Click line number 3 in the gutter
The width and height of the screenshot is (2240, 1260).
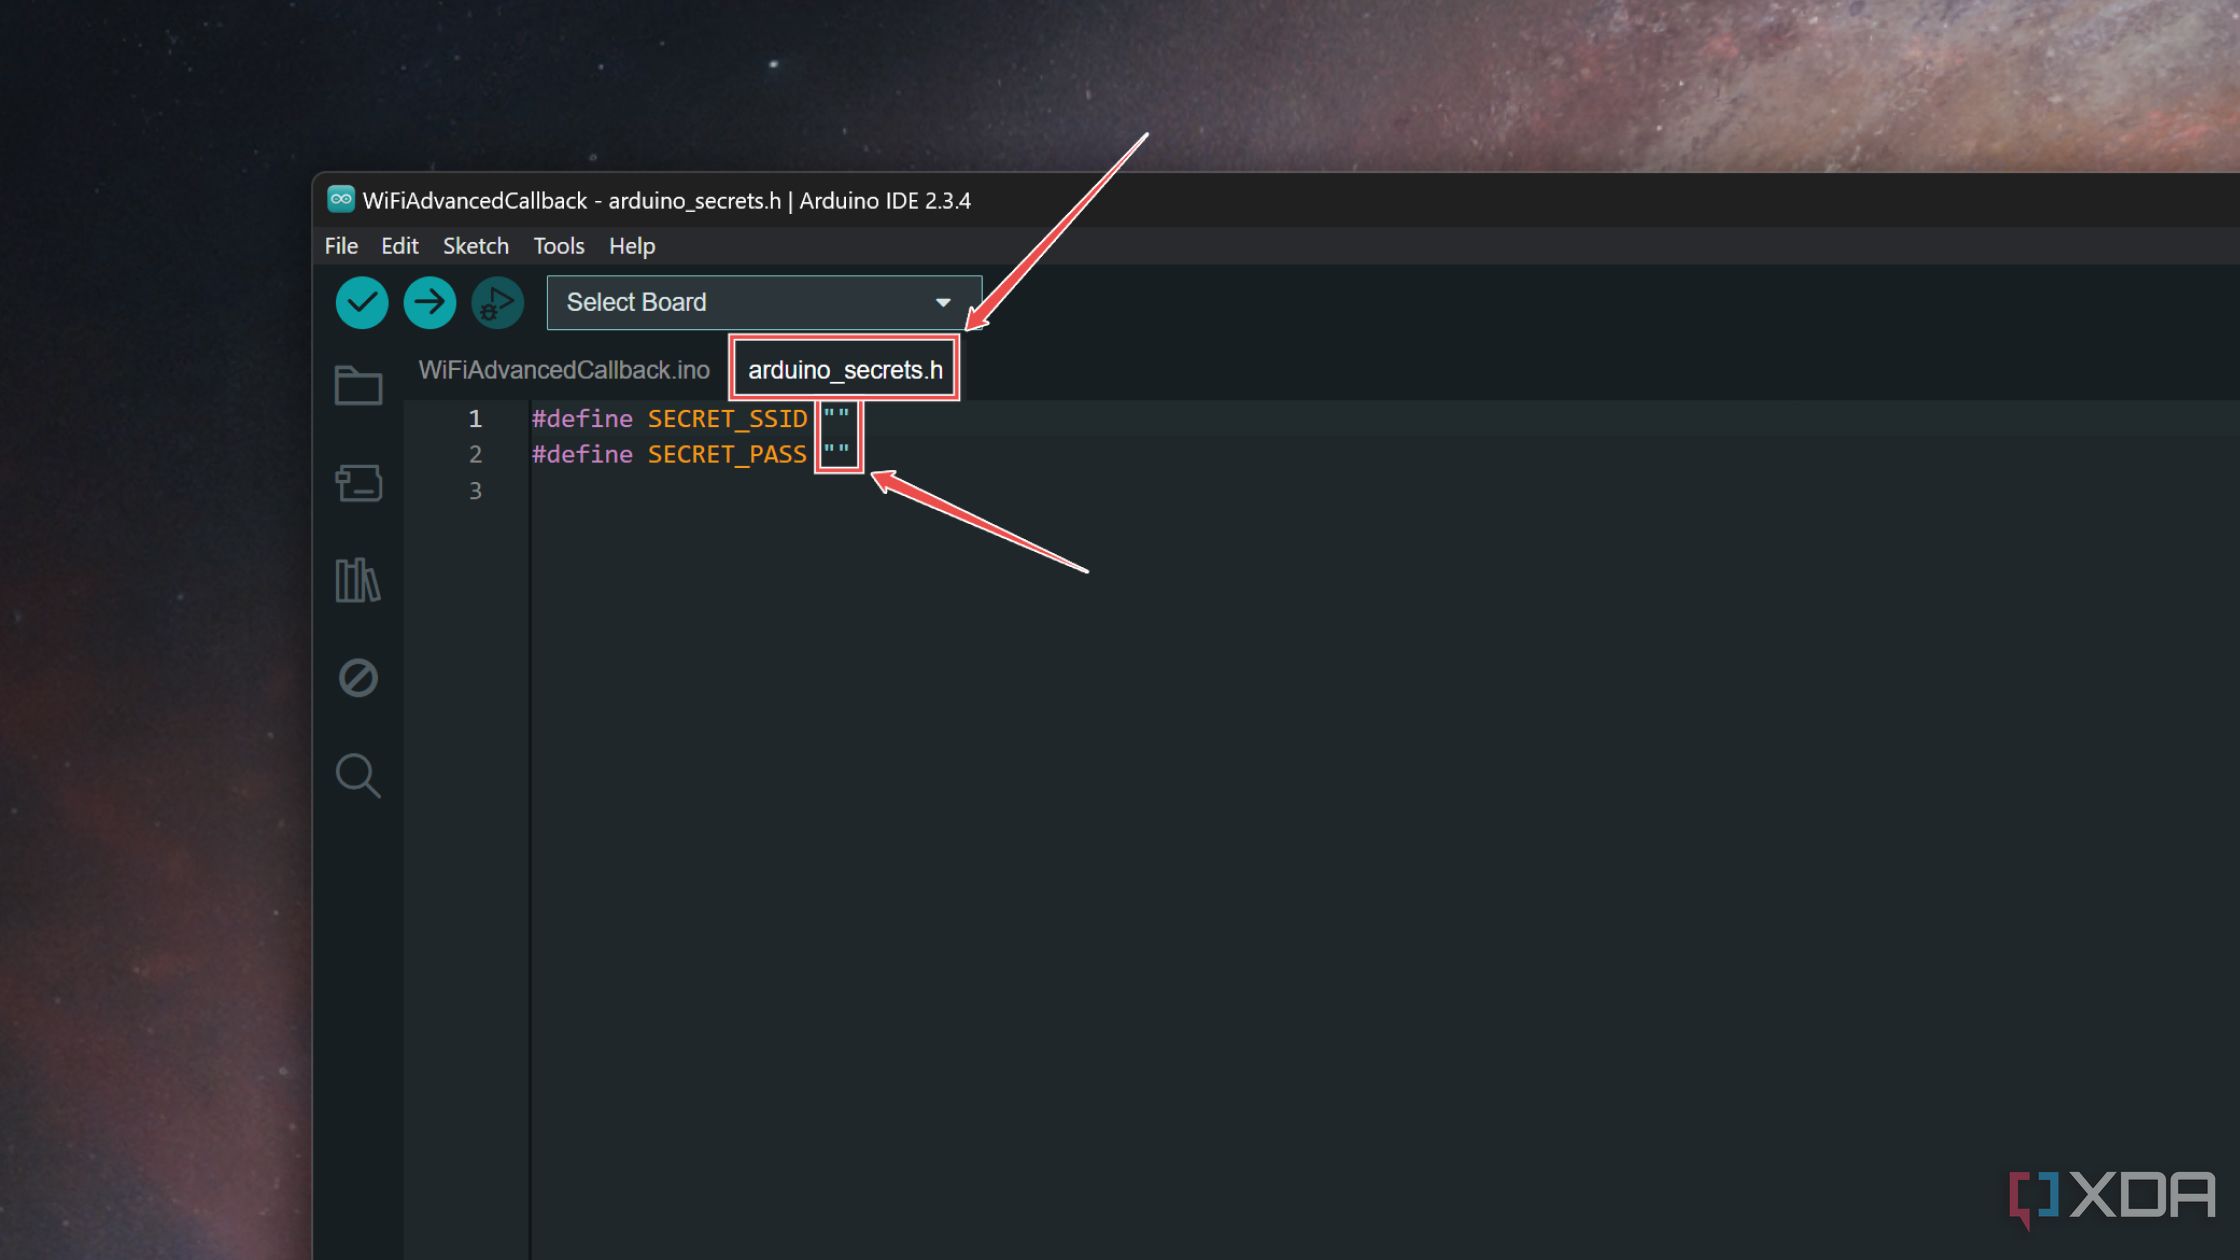tap(475, 491)
